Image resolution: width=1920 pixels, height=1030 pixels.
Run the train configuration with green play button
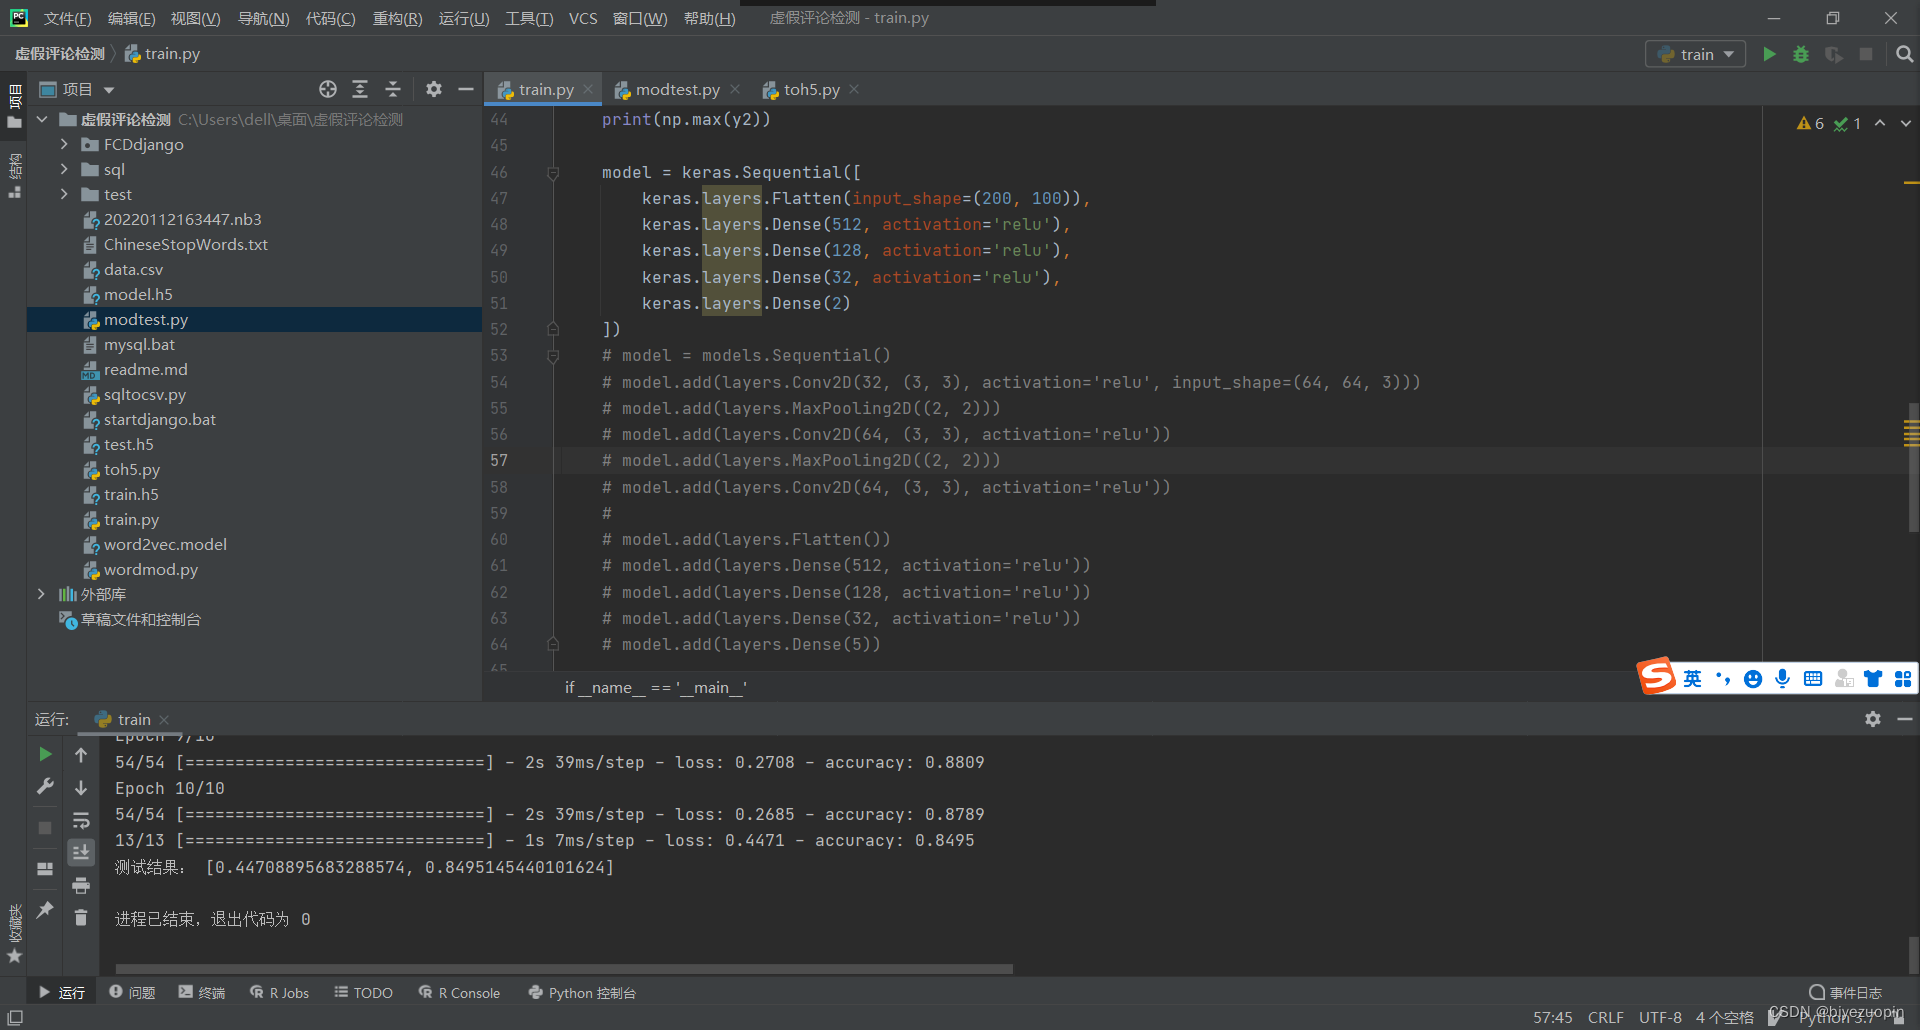click(x=1769, y=54)
